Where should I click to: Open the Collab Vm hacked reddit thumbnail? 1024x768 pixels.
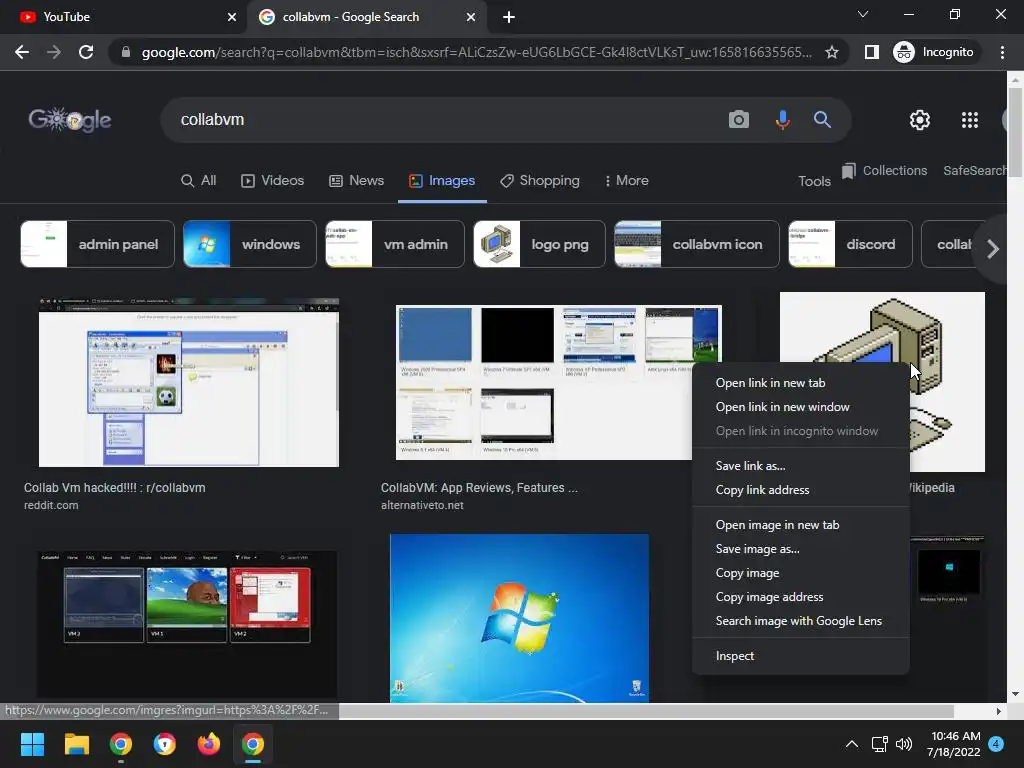click(189, 383)
